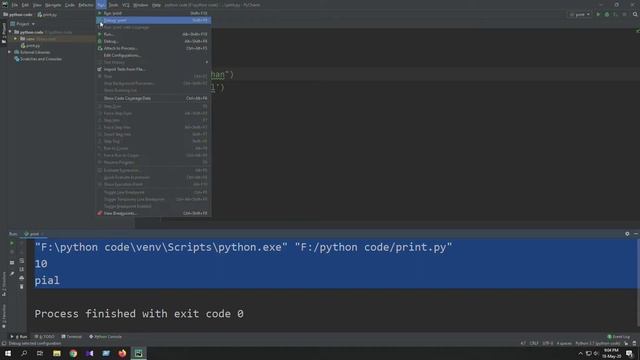Open the Refactor menu
Screen dimensions: 640x360
coord(86,5)
